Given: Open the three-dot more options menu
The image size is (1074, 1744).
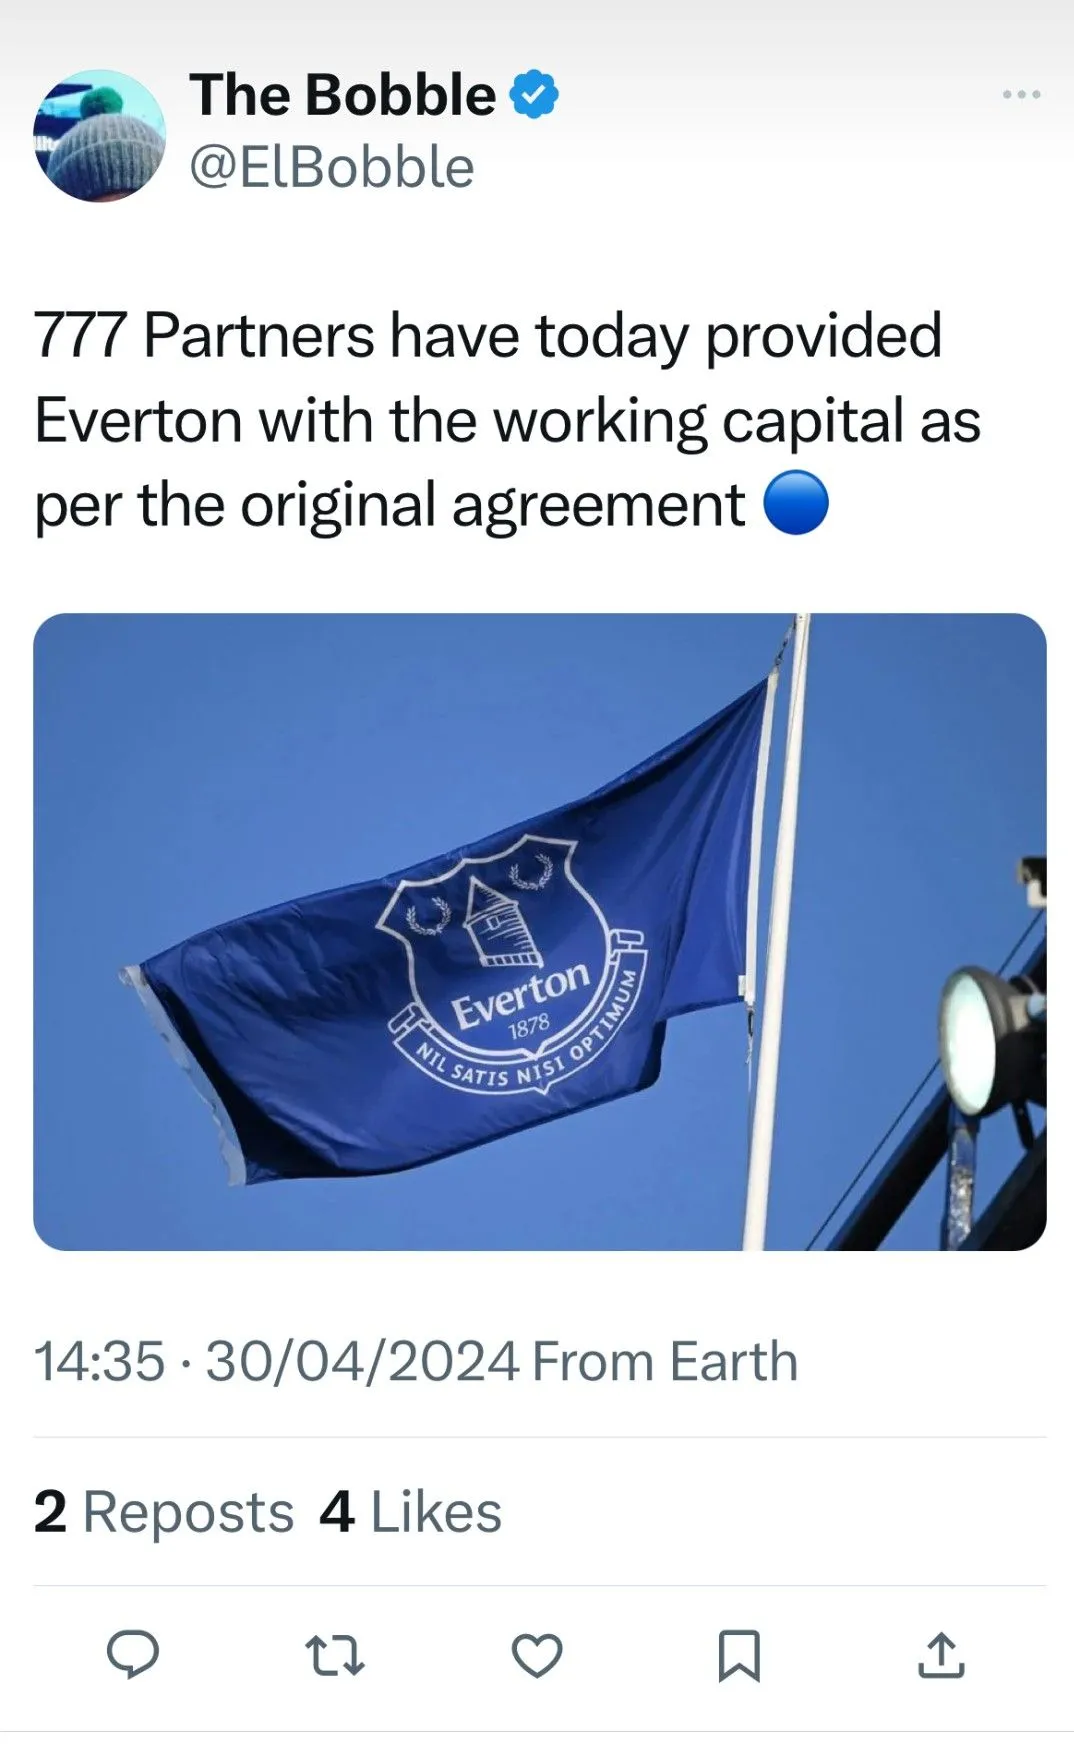Looking at the screenshot, I should coord(1021,94).
